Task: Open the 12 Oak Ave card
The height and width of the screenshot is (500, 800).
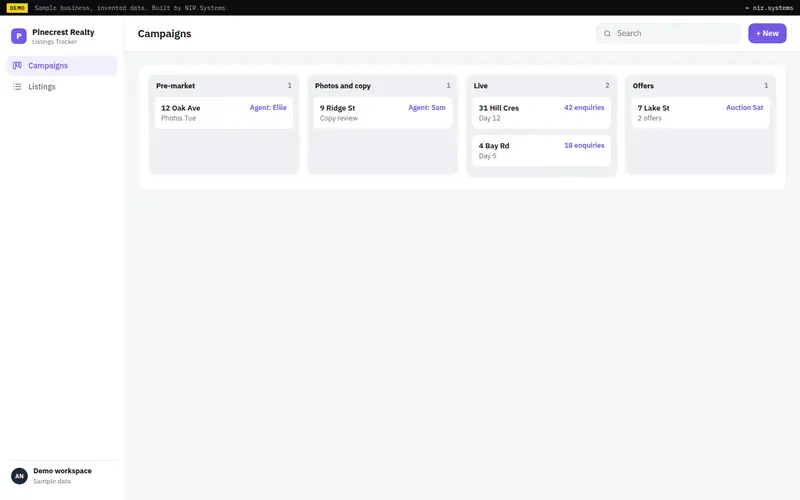Action: coord(224,113)
